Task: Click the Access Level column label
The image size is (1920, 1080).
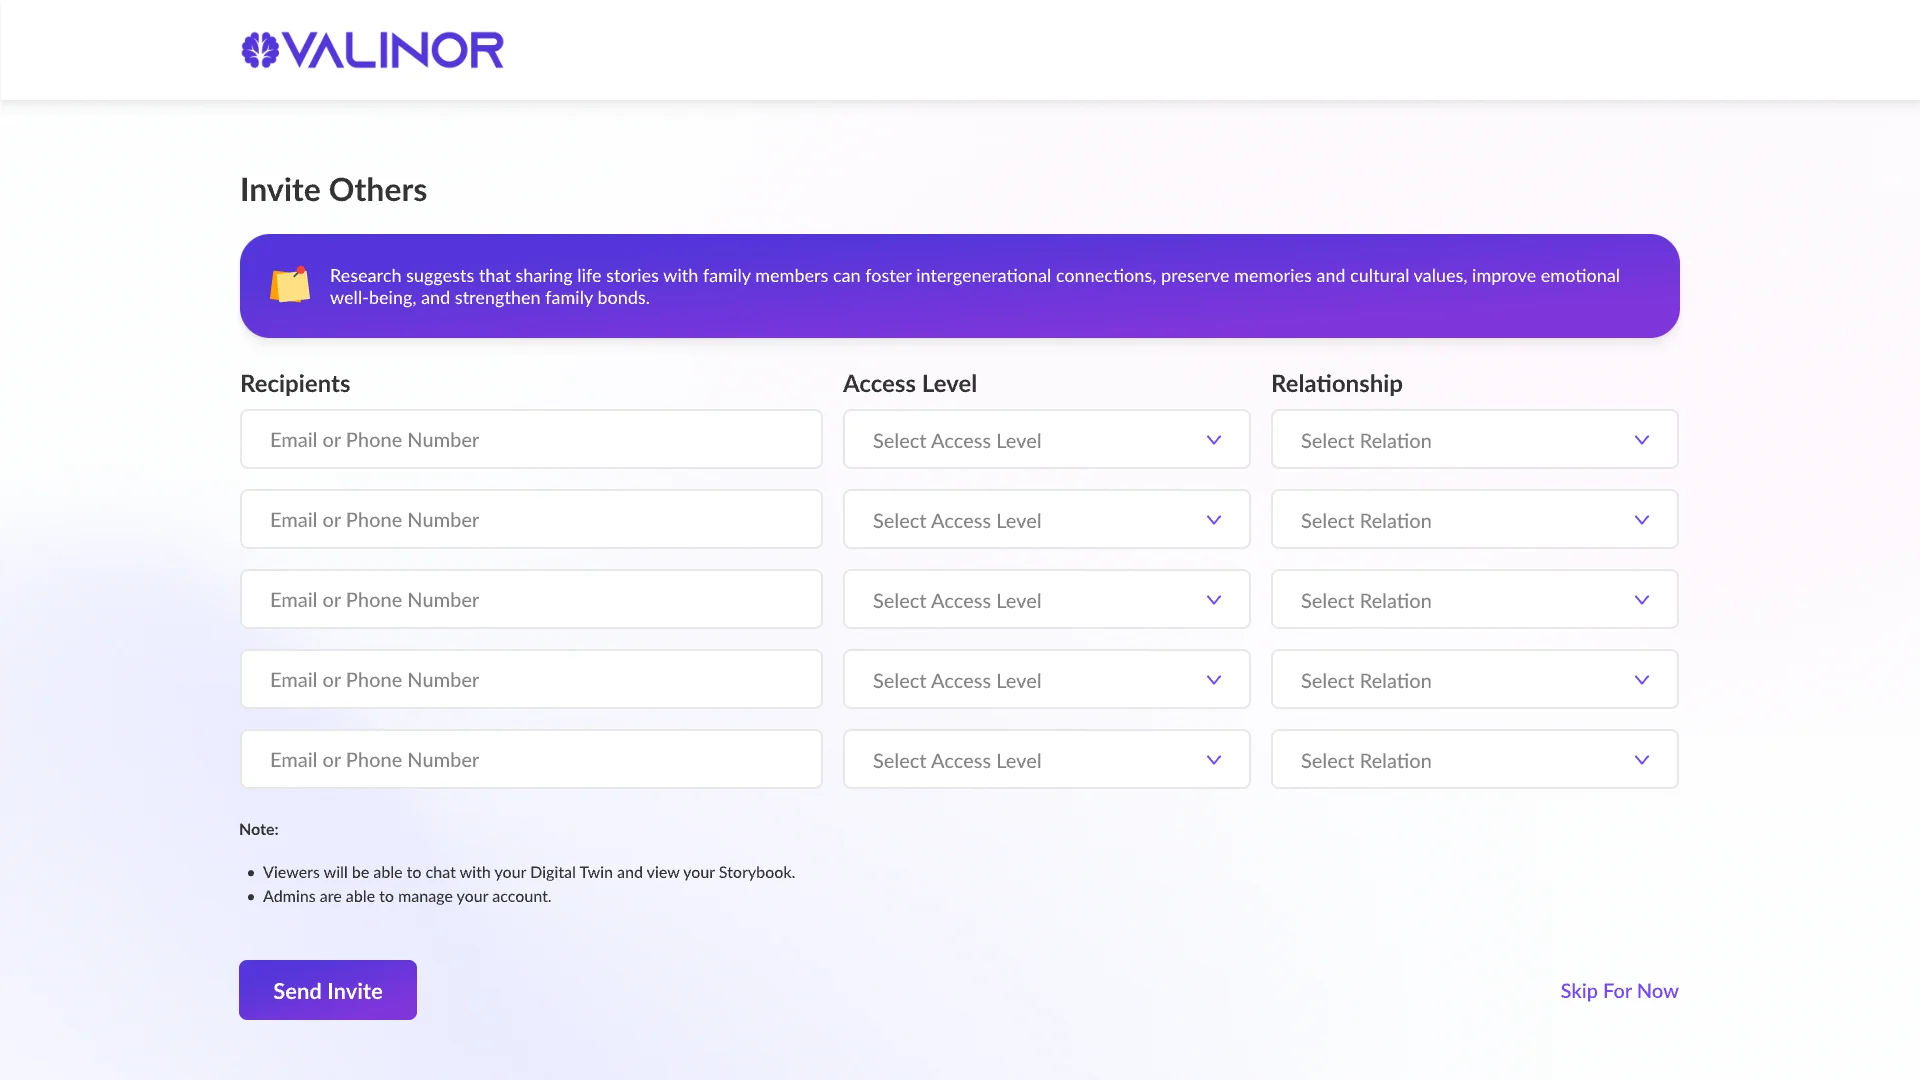Action: [910, 384]
